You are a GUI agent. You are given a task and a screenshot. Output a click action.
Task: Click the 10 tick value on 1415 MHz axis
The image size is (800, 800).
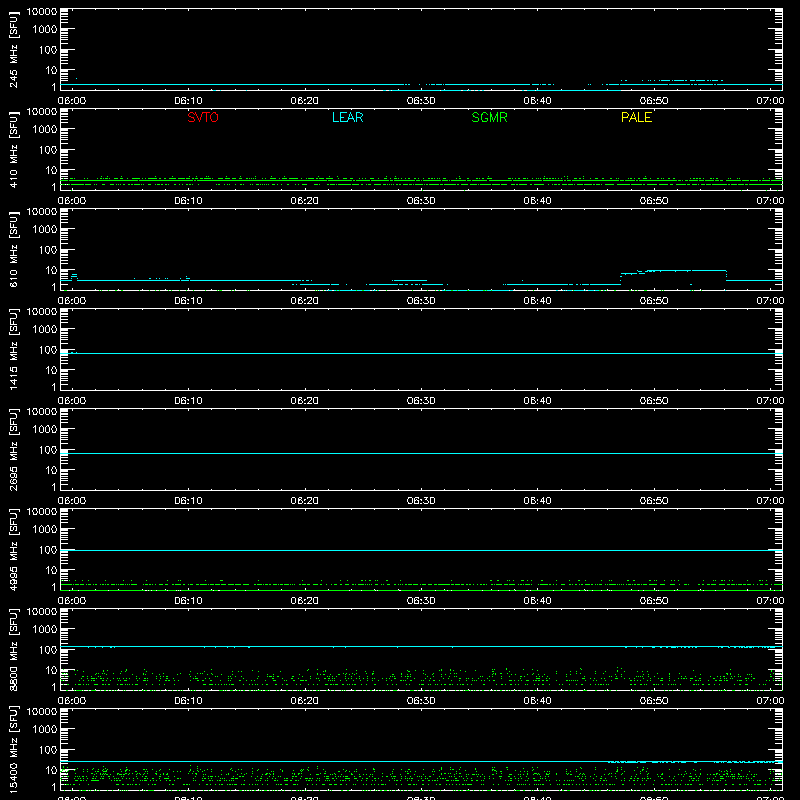click(52, 370)
